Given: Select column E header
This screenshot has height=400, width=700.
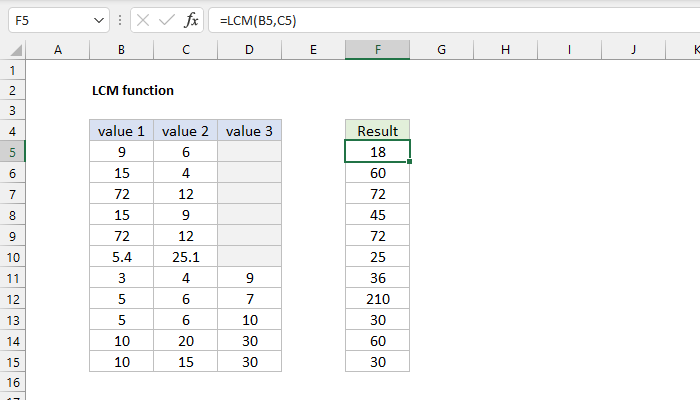Looking at the screenshot, I should tap(313, 50).
